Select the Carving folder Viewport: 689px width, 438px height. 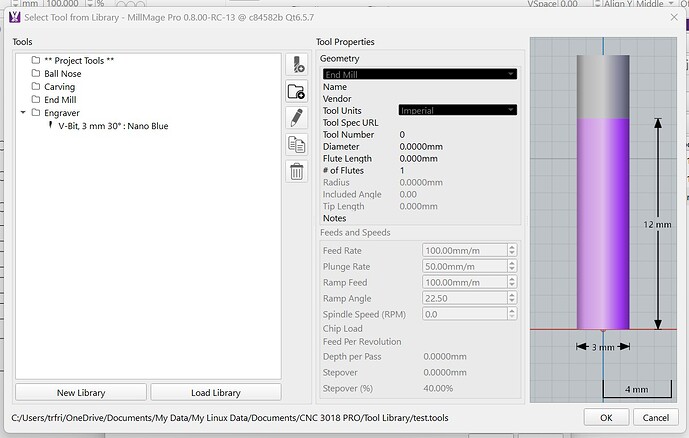point(59,87)
